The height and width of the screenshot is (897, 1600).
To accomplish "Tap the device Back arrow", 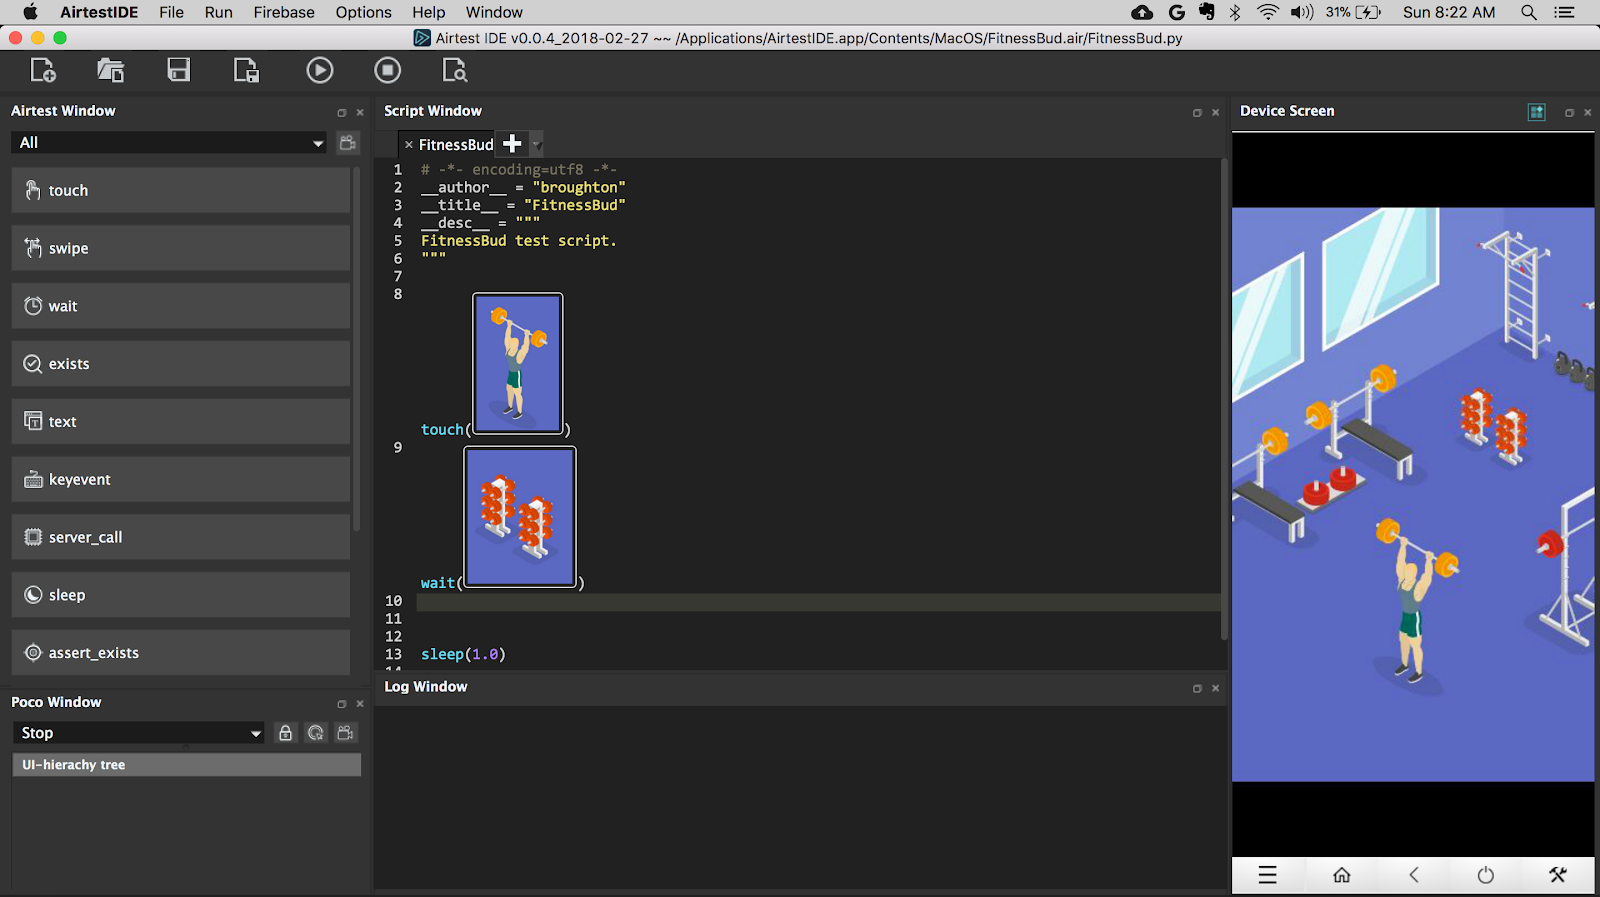I will pos(1414,875).
